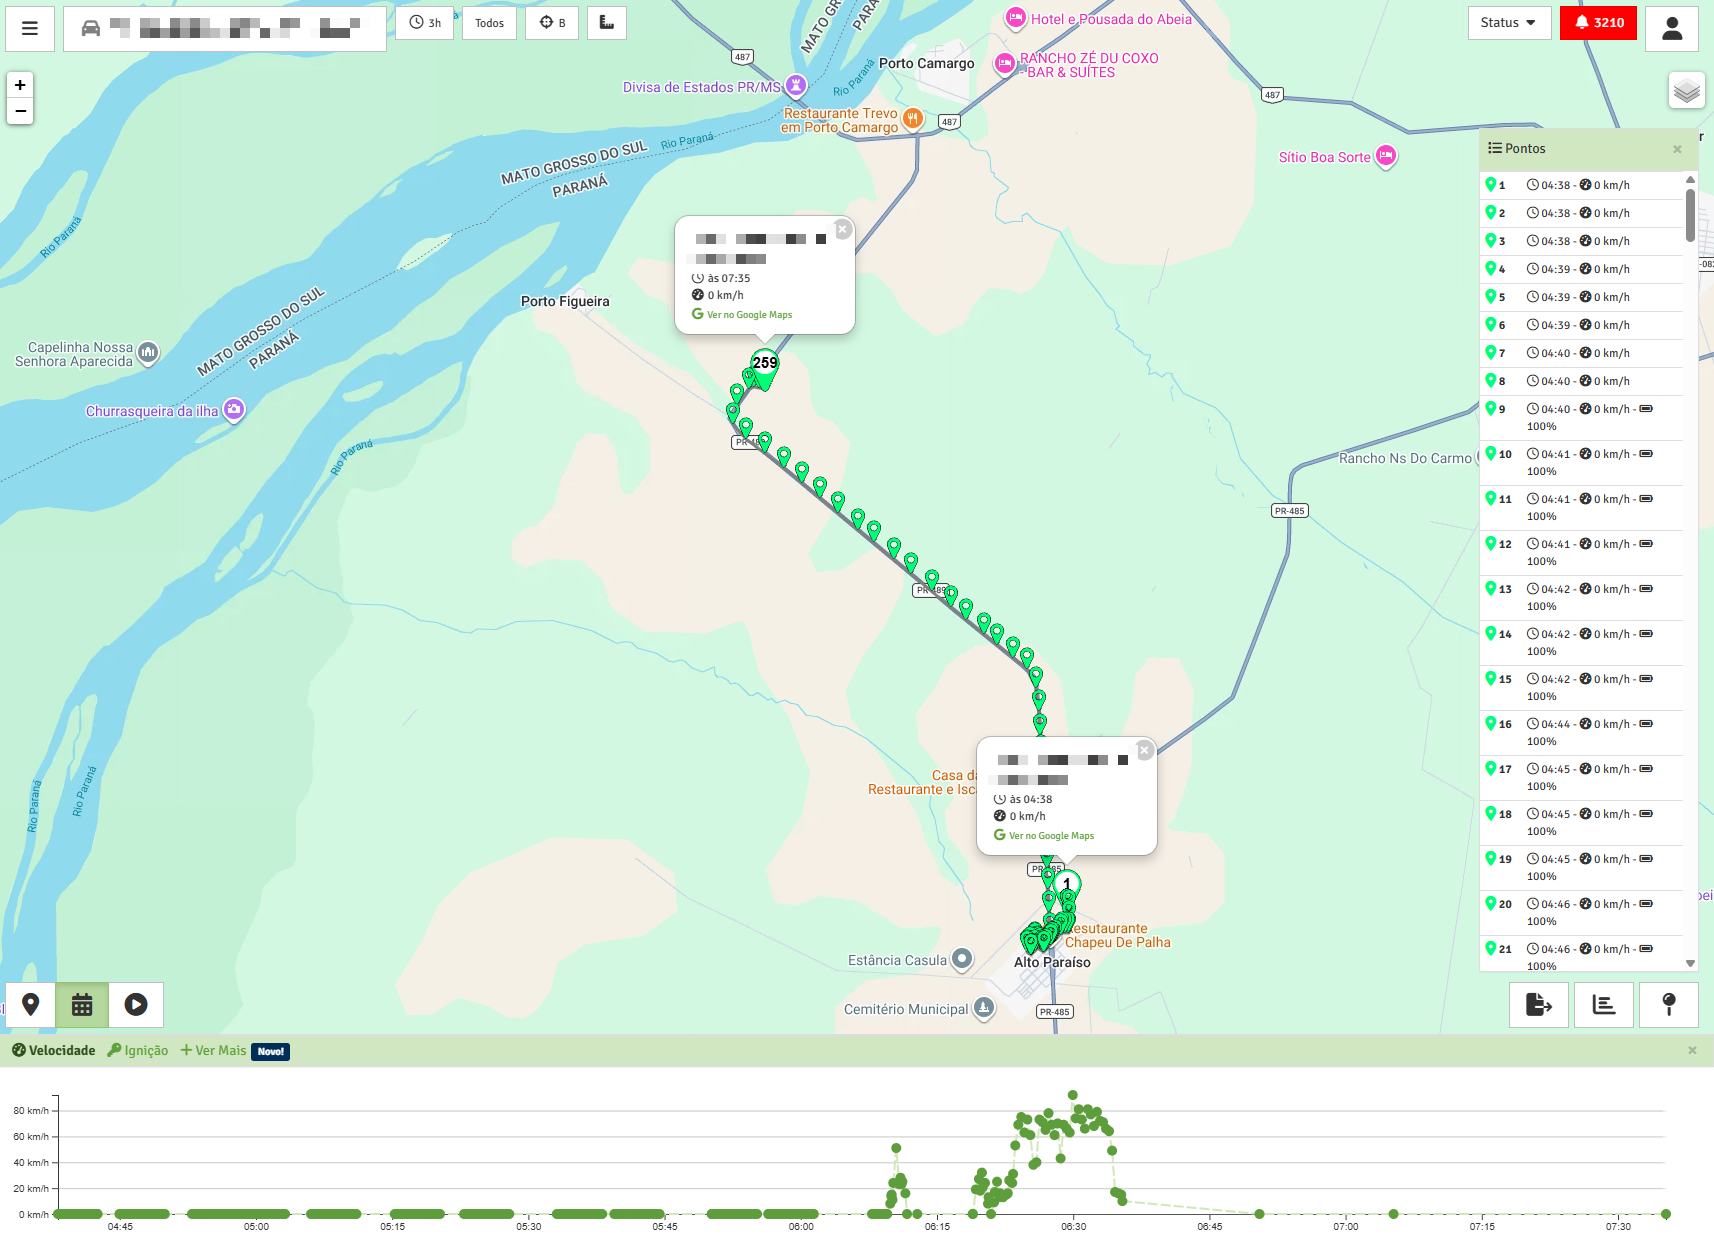Open the ruler measurement tool
This screenshot has height=1242, width=1714.
click(607, 22)
